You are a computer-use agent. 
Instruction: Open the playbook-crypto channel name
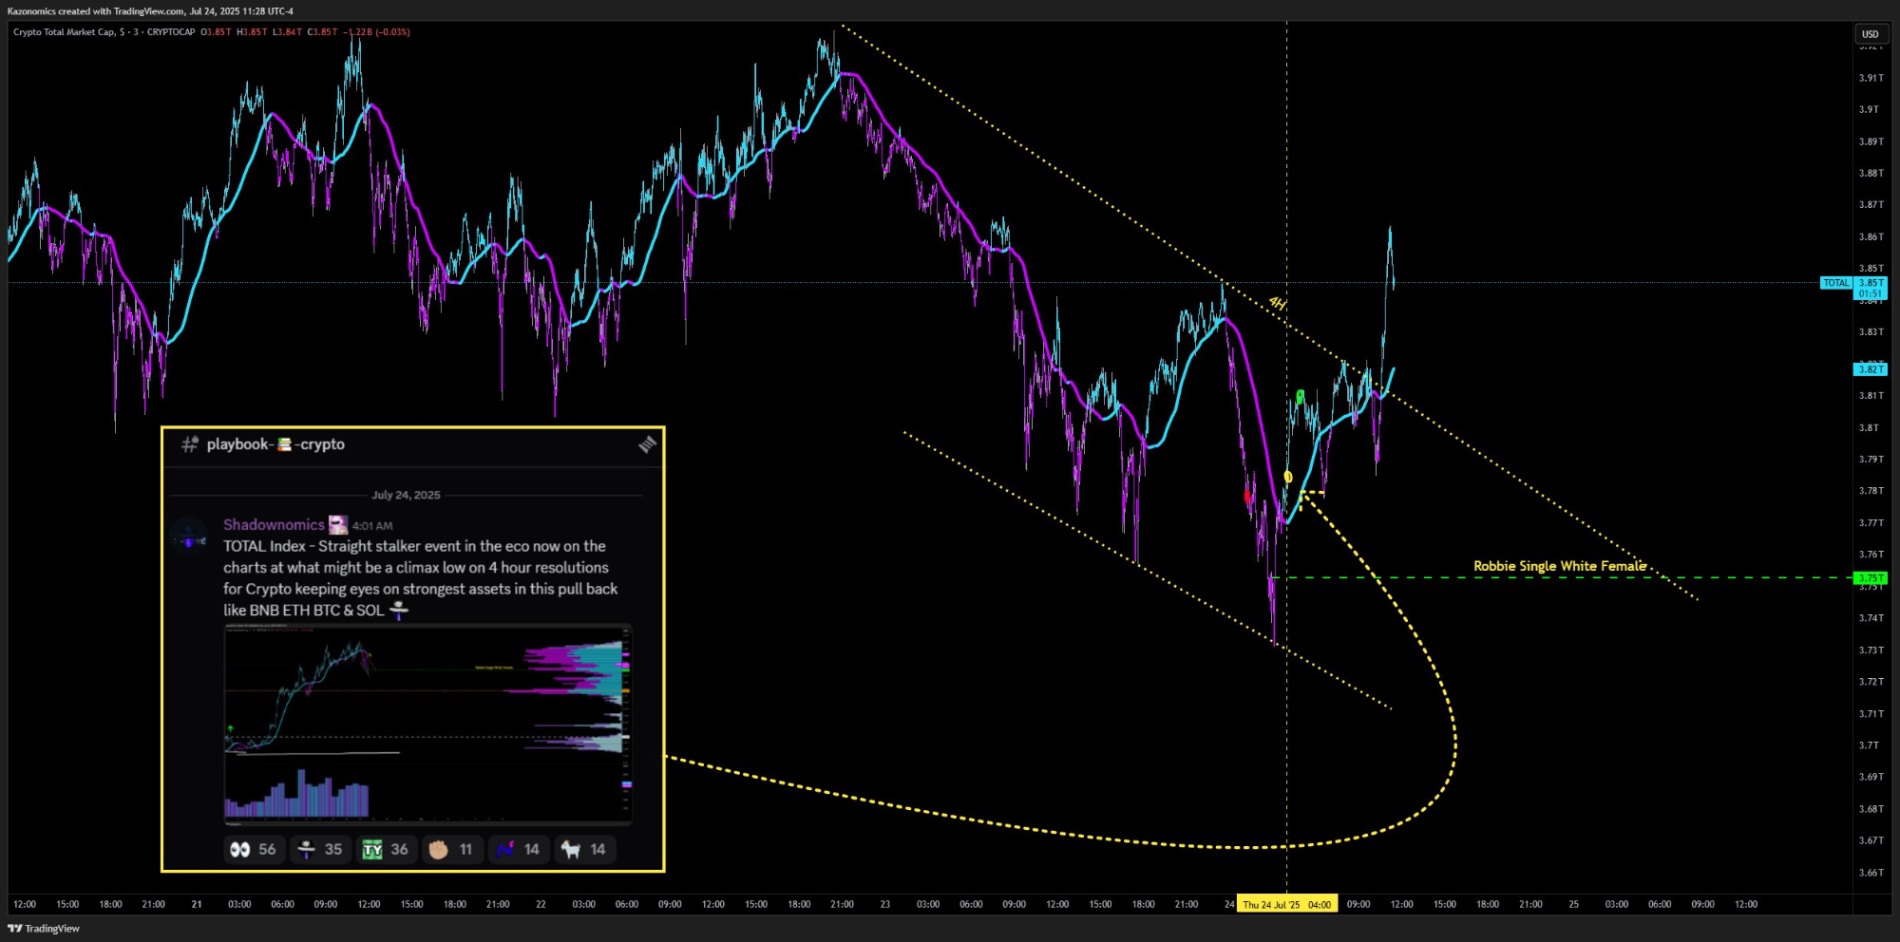tap(275, 444)
